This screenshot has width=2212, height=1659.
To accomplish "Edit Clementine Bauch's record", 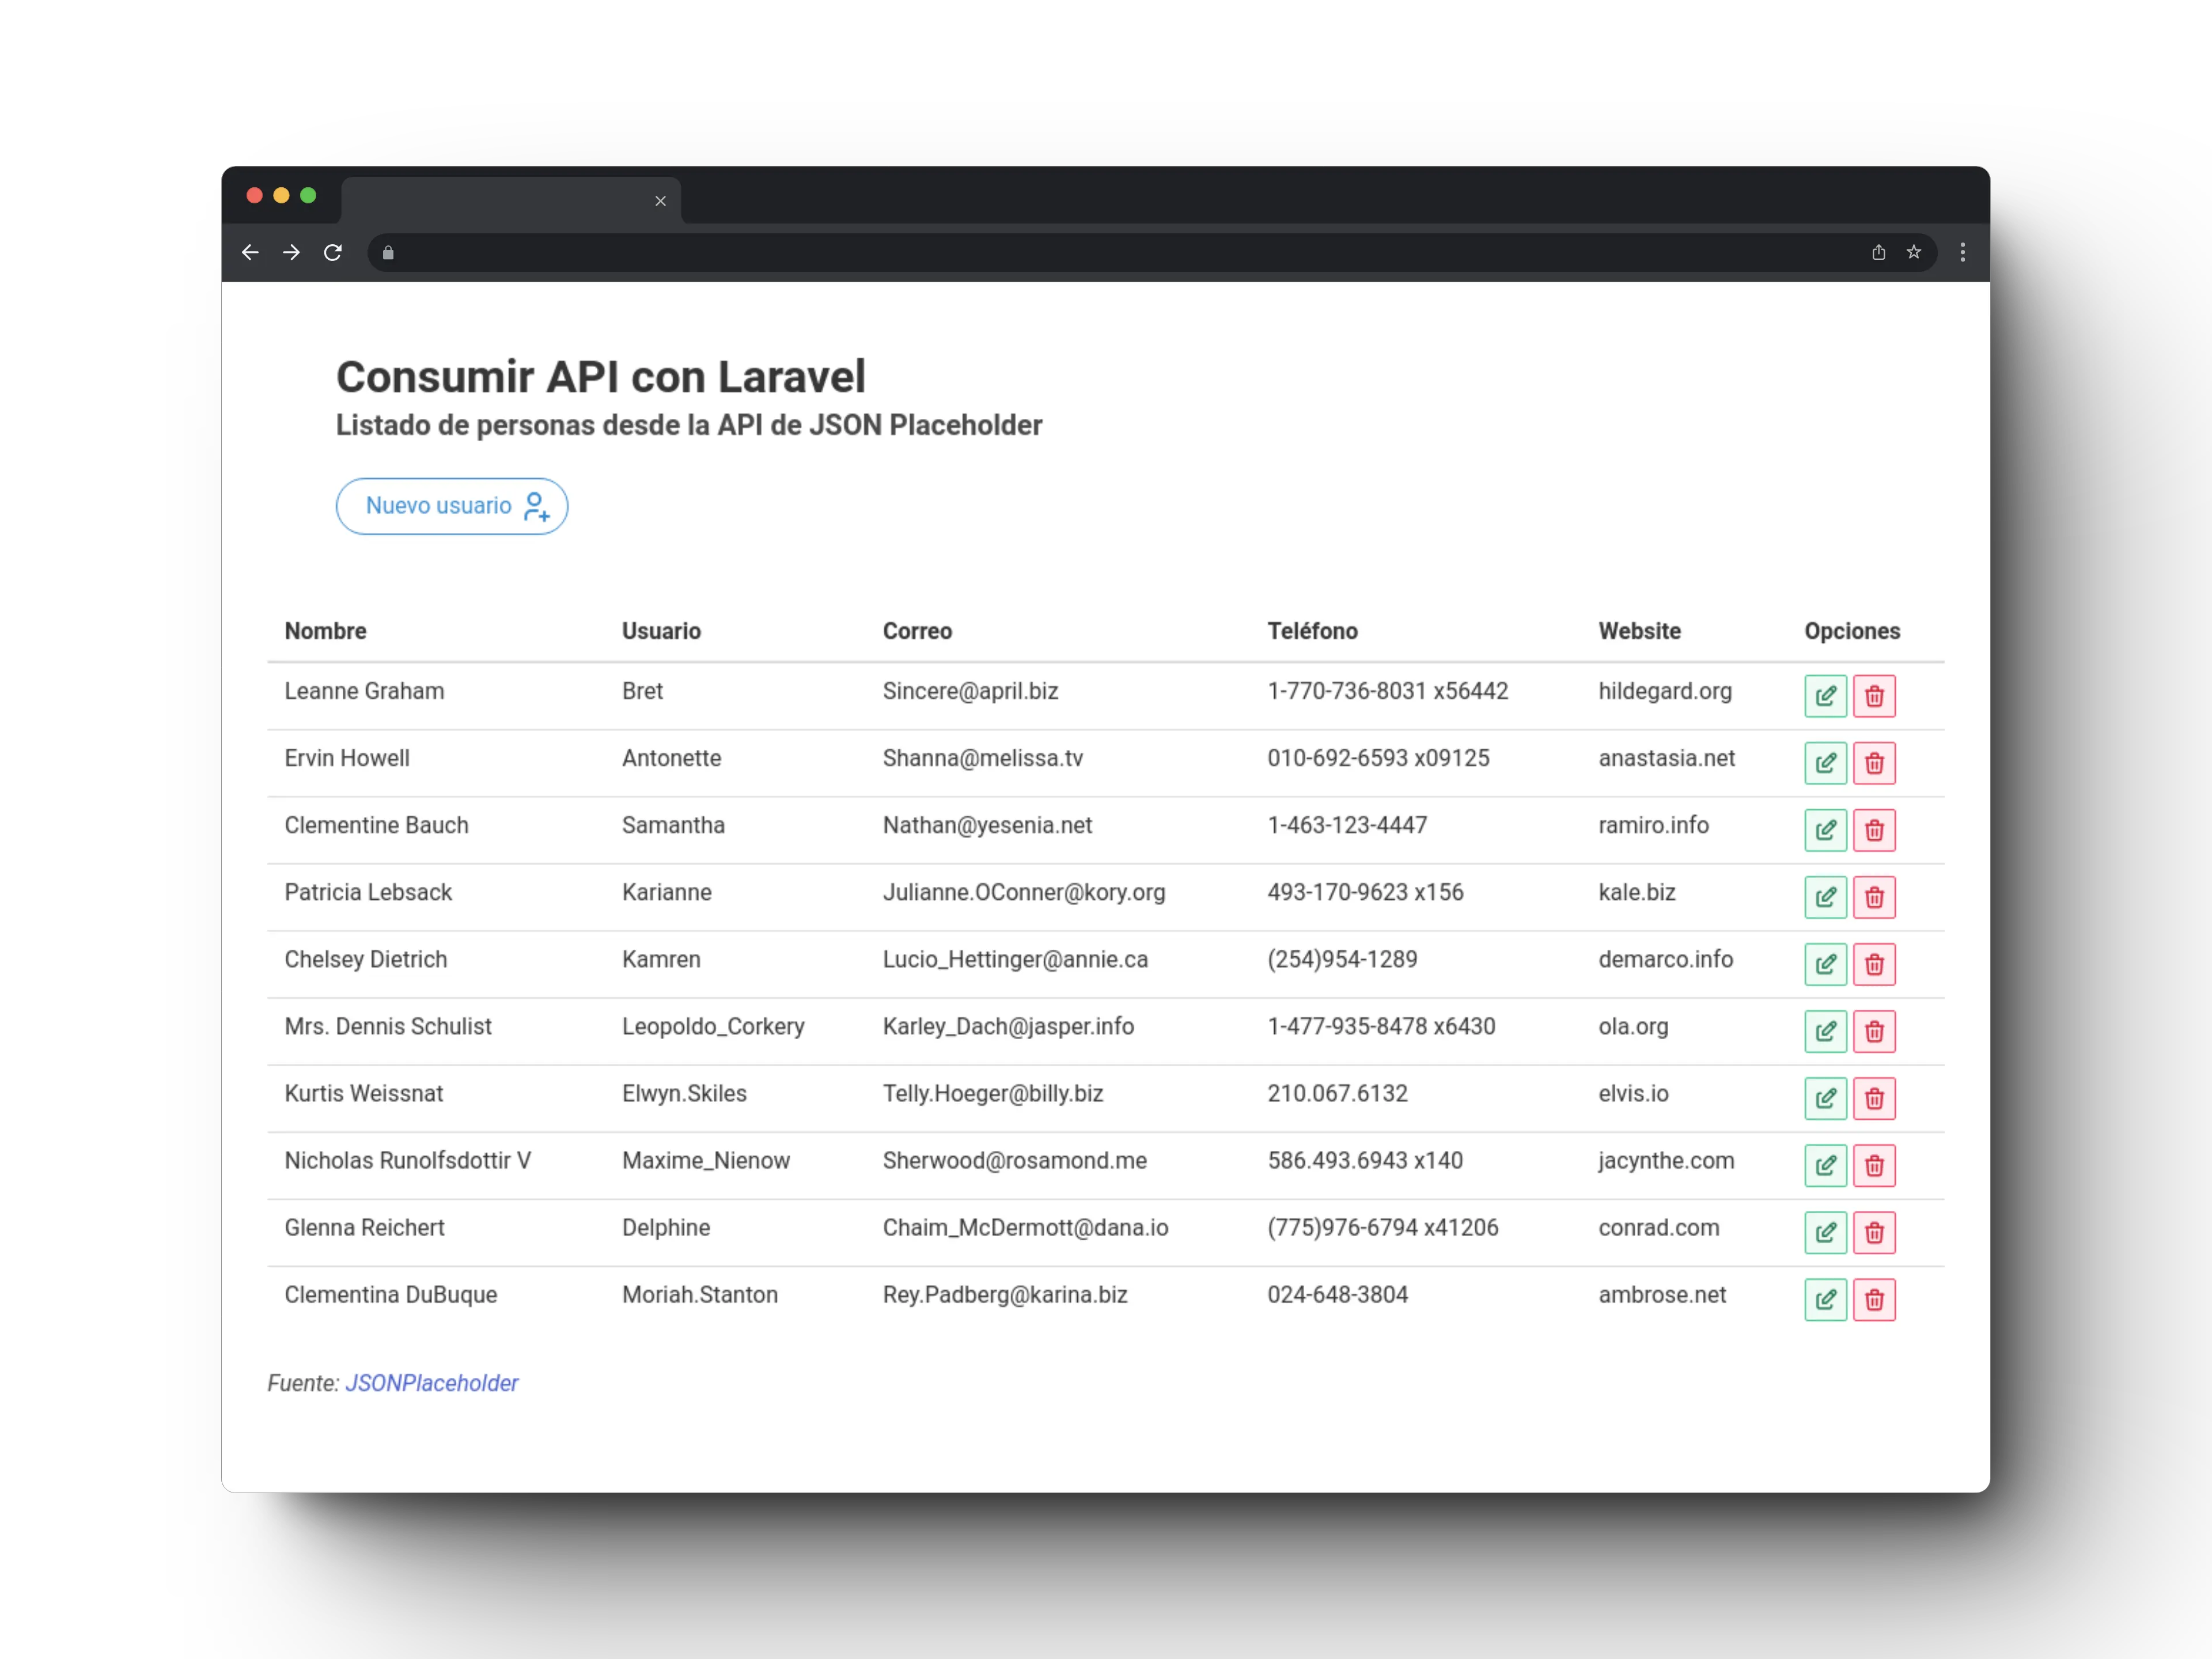I will pos(1825,830).
